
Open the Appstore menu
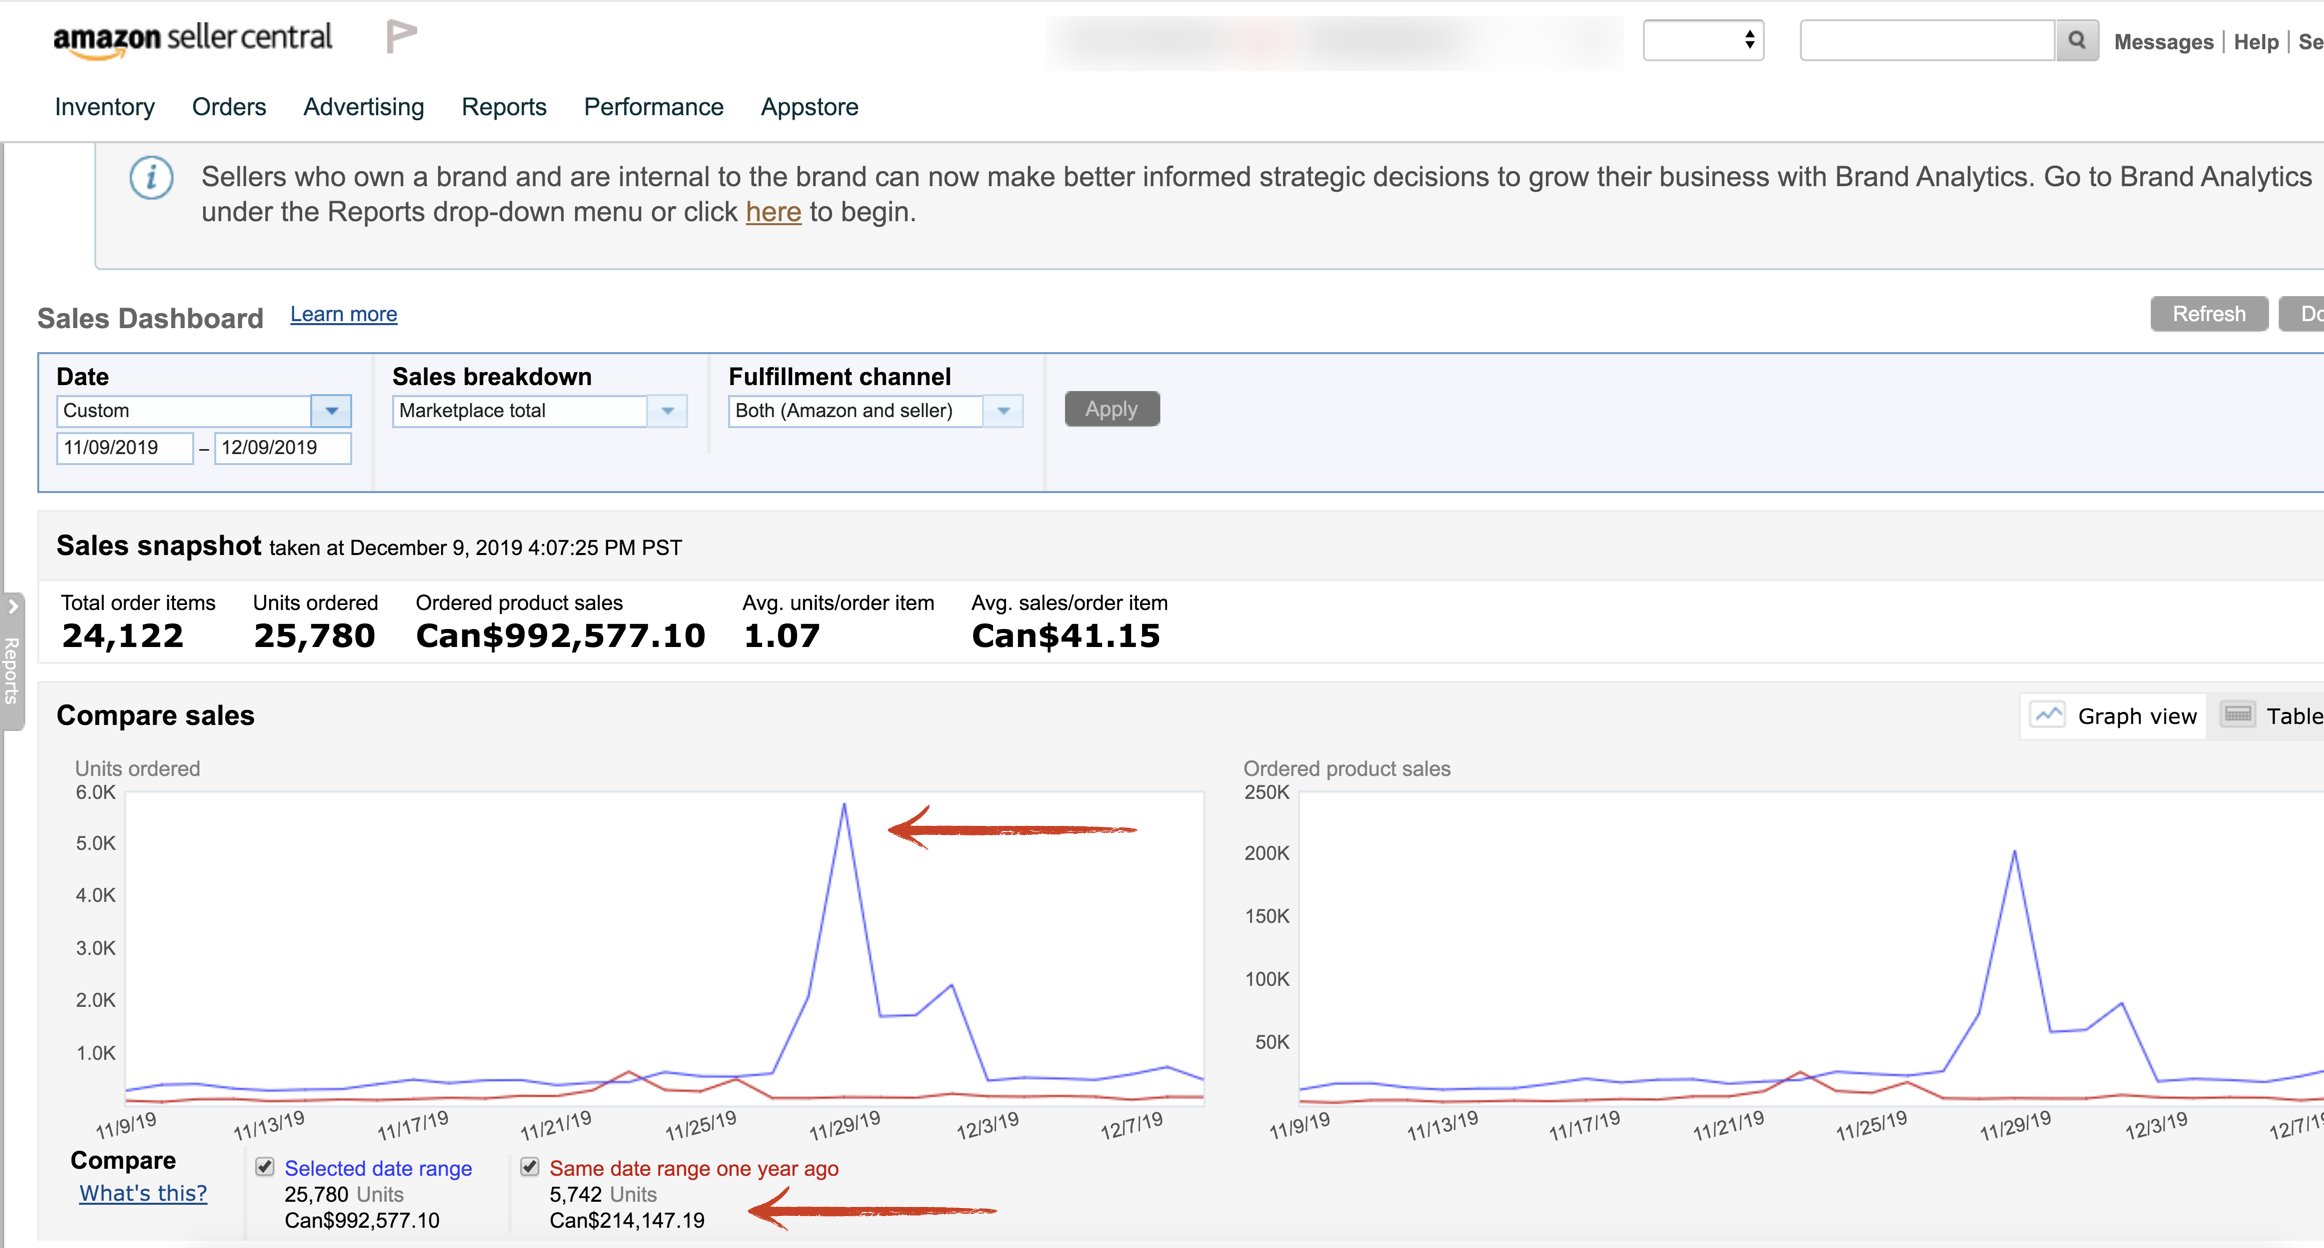[810, 107]
